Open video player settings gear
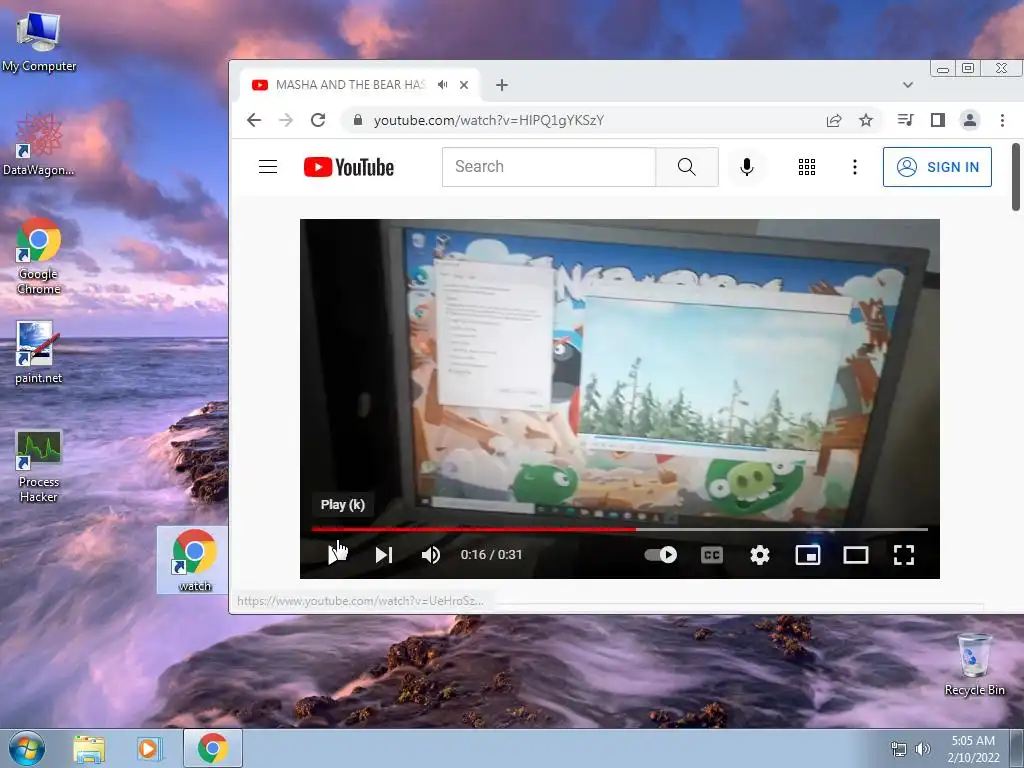Image resolution: width=1024 pixels, height=768 pixels. point(760,555)
